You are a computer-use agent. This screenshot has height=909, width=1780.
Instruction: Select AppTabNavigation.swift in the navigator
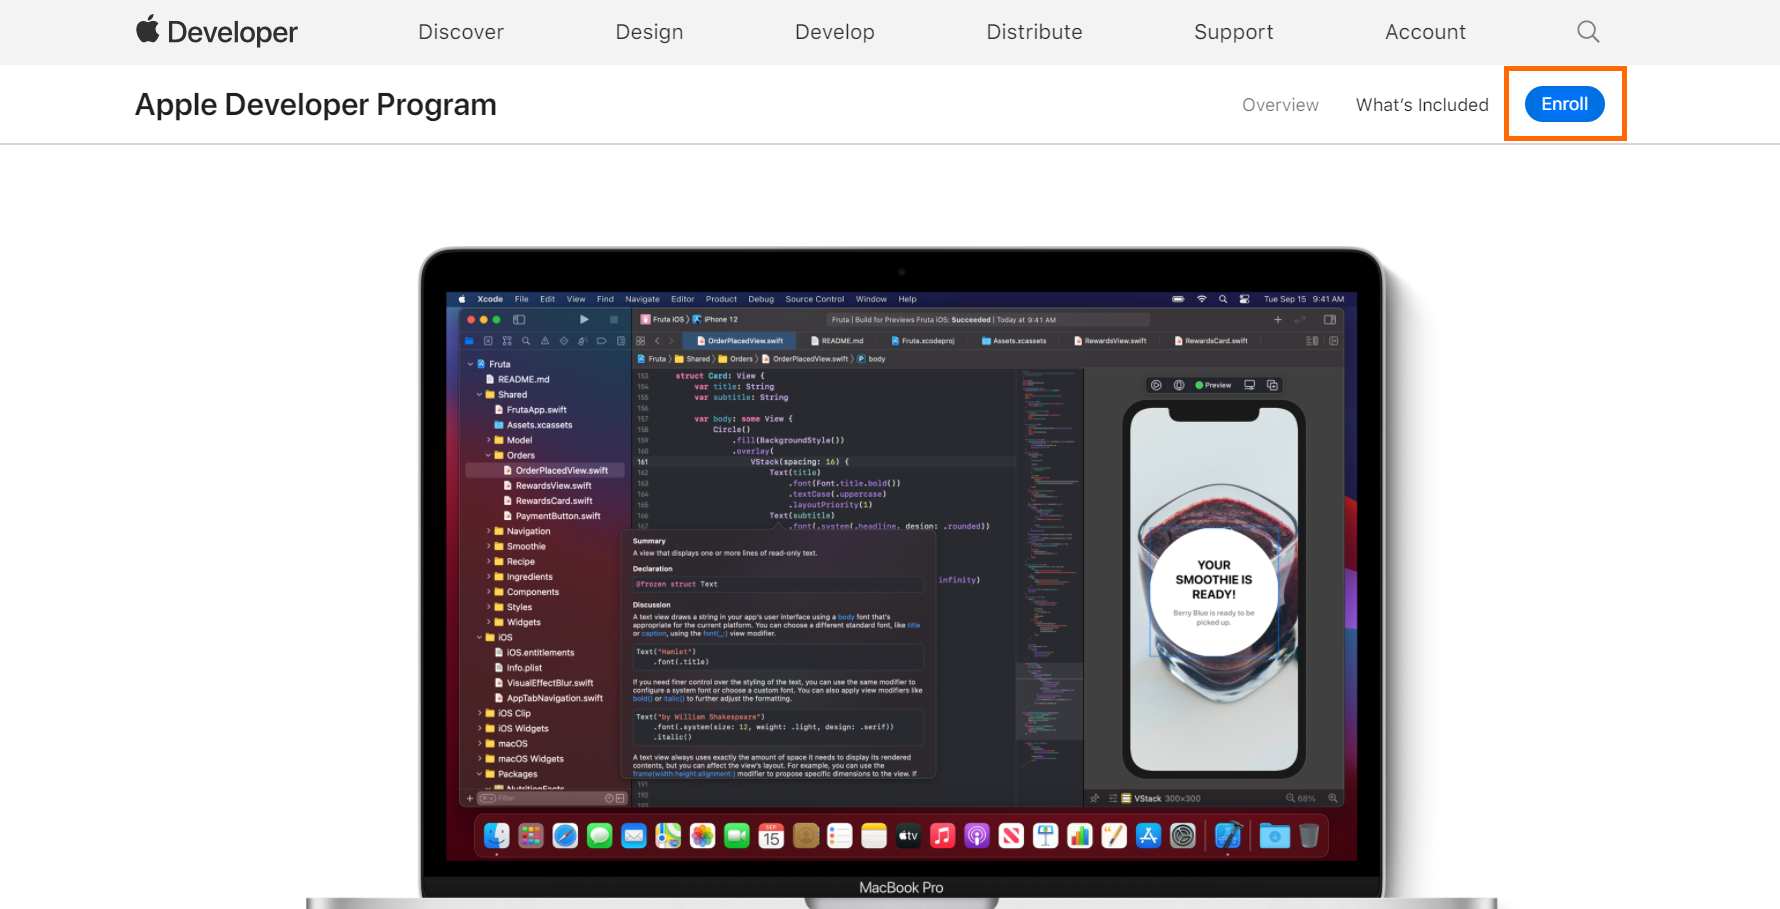click(x=548, y=698)
